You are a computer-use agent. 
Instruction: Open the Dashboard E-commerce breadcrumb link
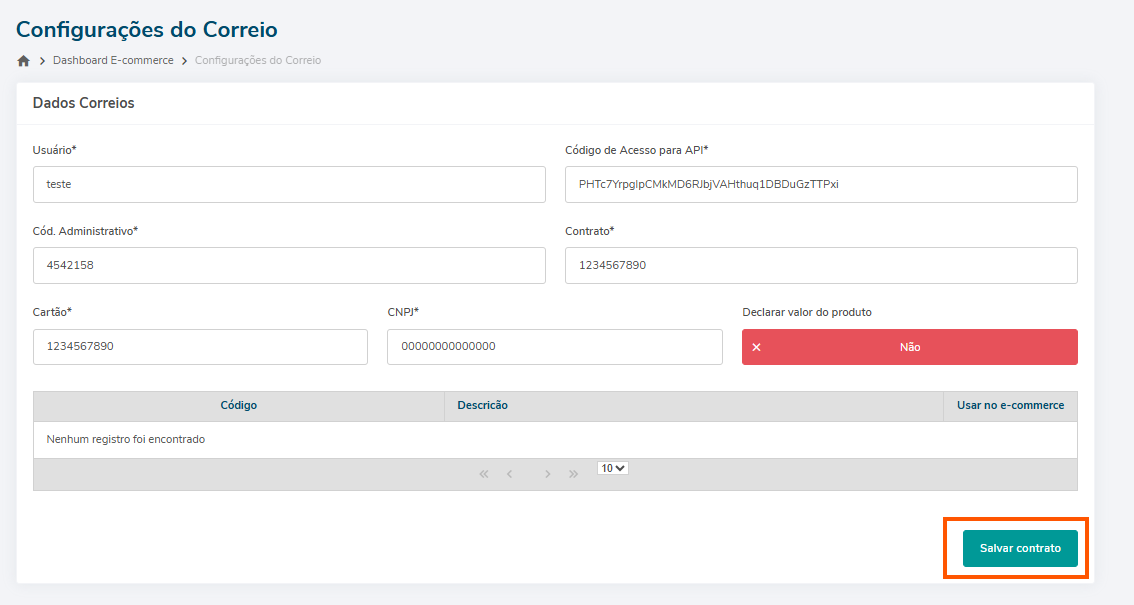(x=113, y=61)
